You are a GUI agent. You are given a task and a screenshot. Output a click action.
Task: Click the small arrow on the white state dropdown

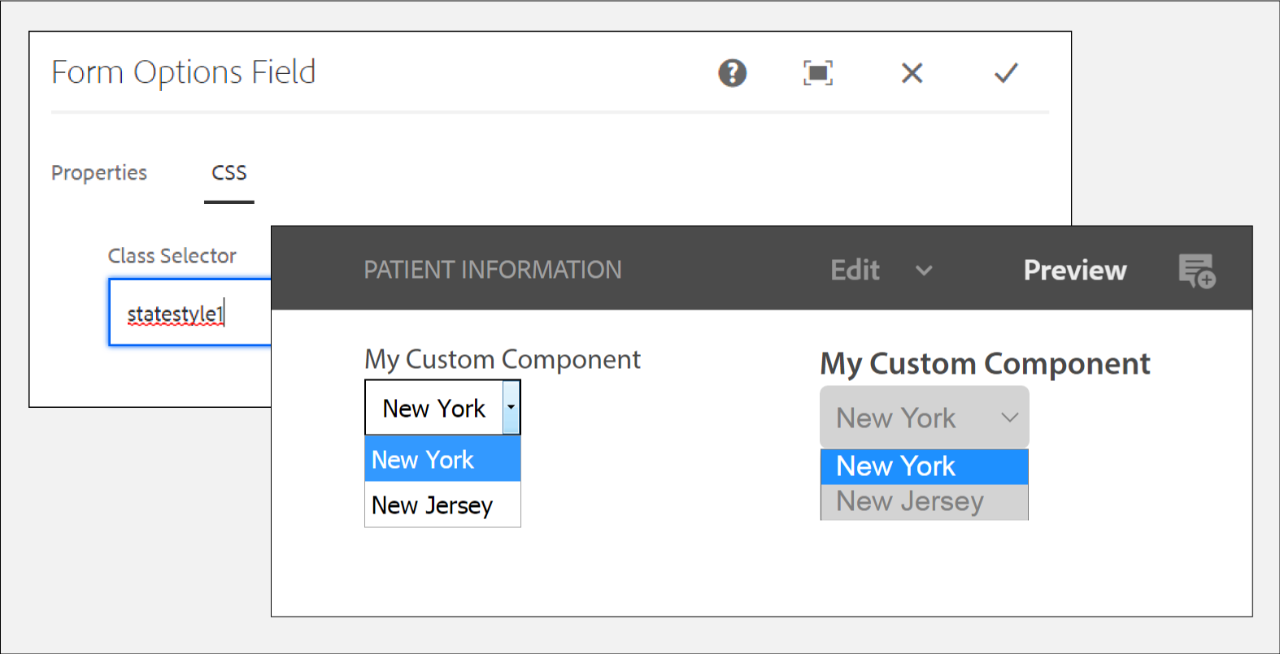pos(510,408)
